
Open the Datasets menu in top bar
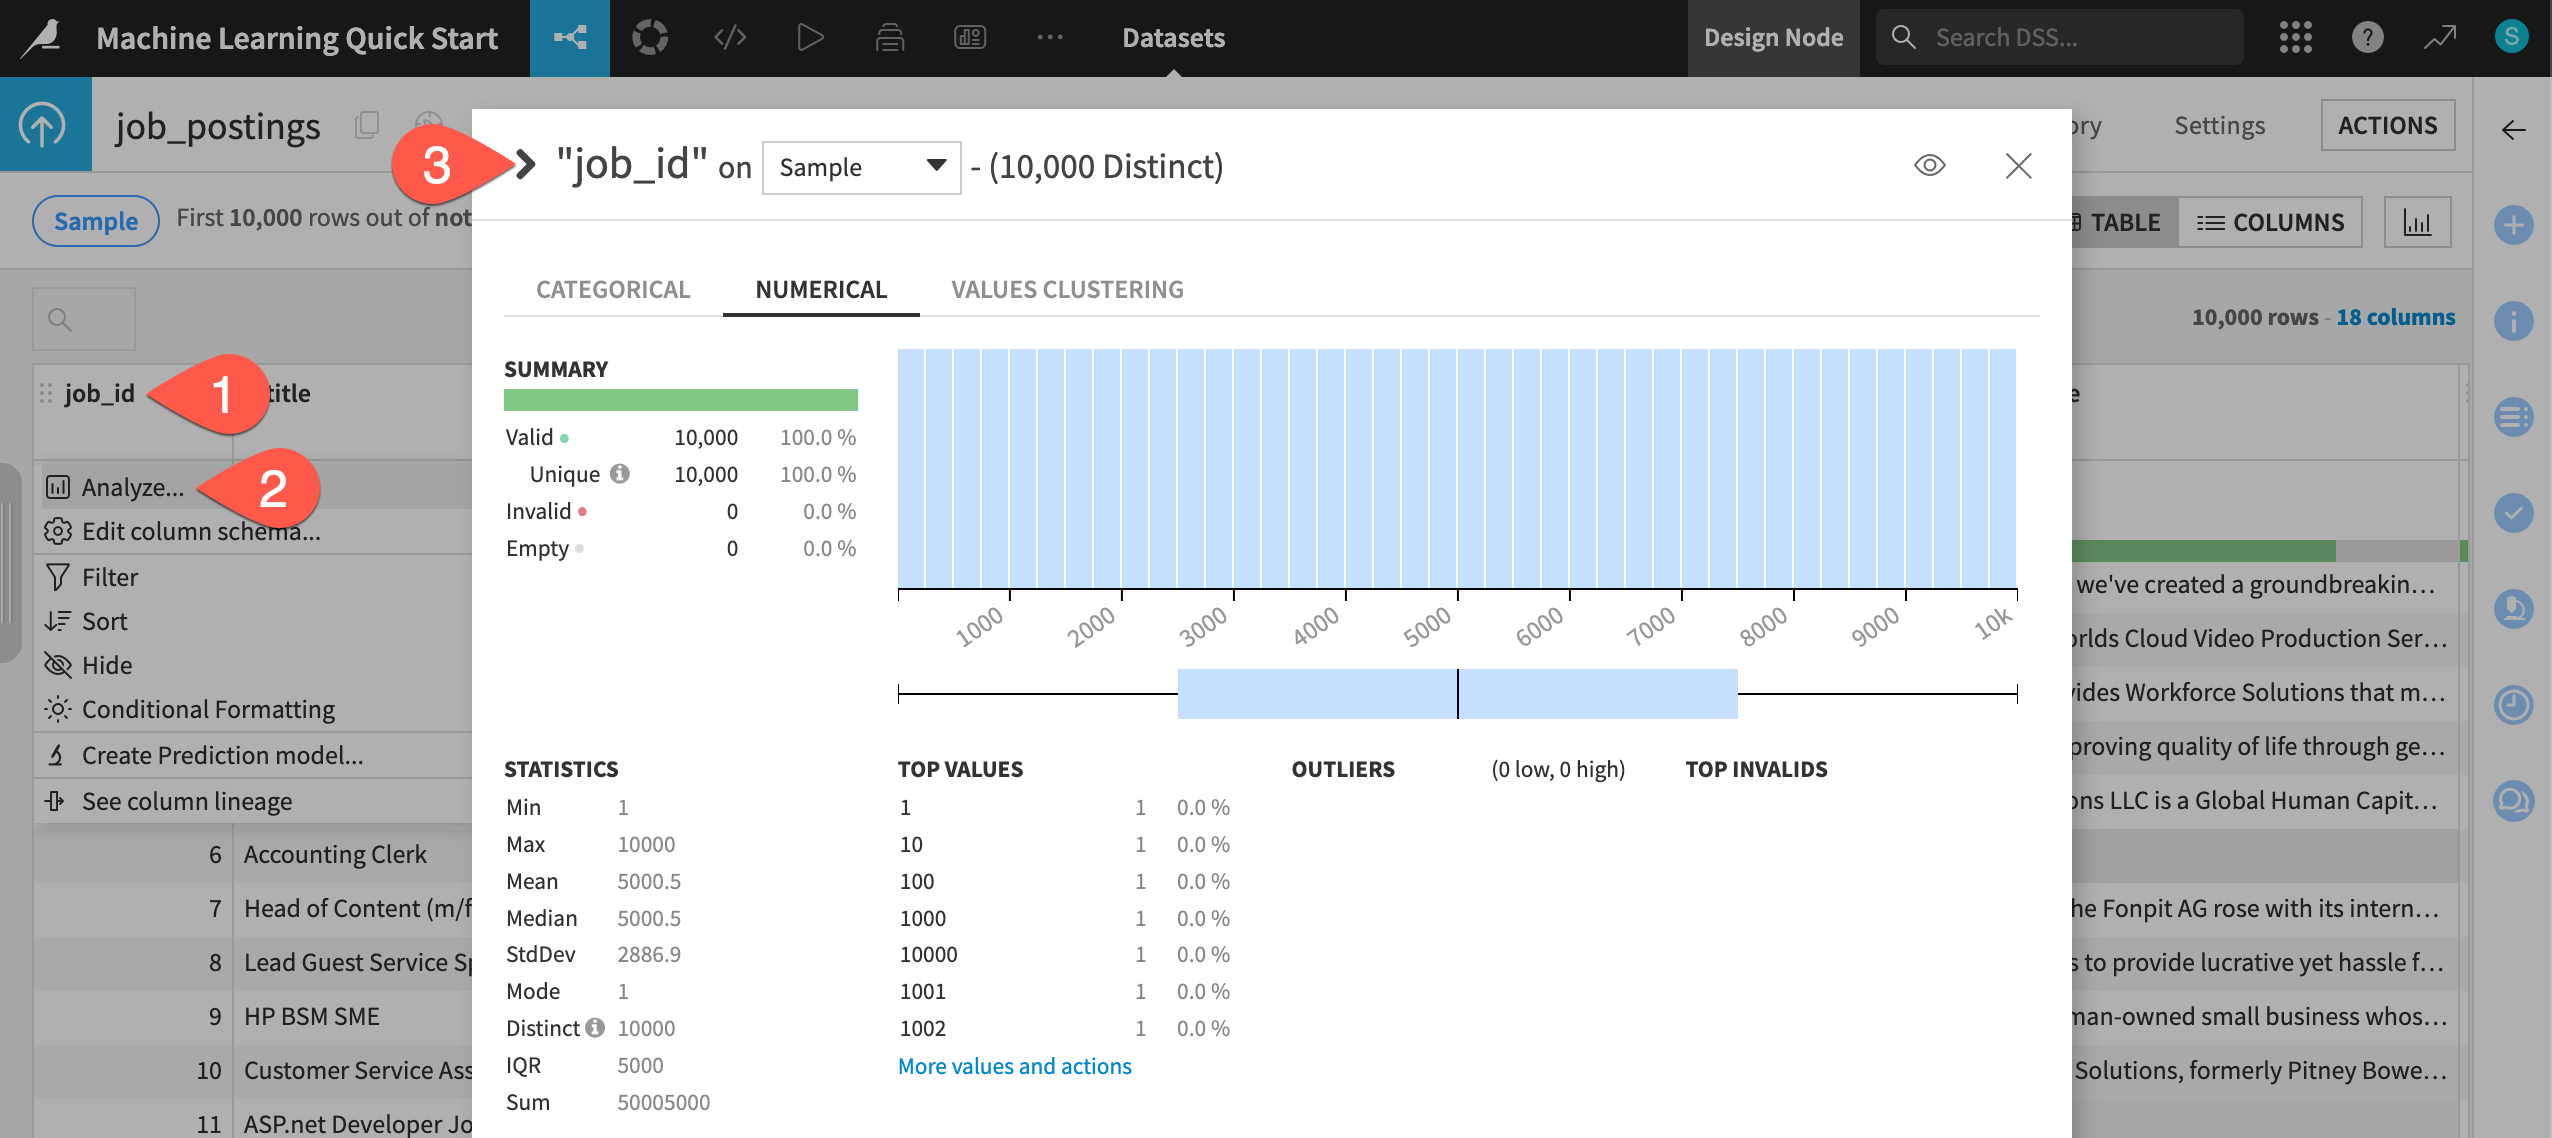click(x=1173, y=38)
